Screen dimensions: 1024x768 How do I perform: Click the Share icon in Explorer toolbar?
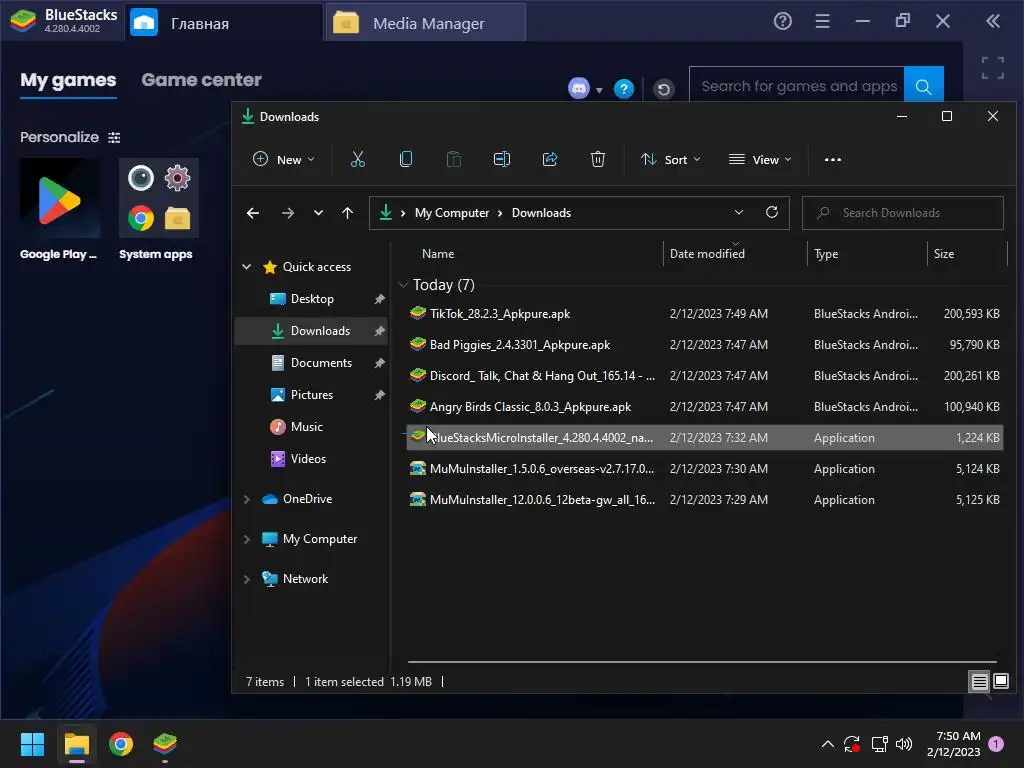[550, 159]
